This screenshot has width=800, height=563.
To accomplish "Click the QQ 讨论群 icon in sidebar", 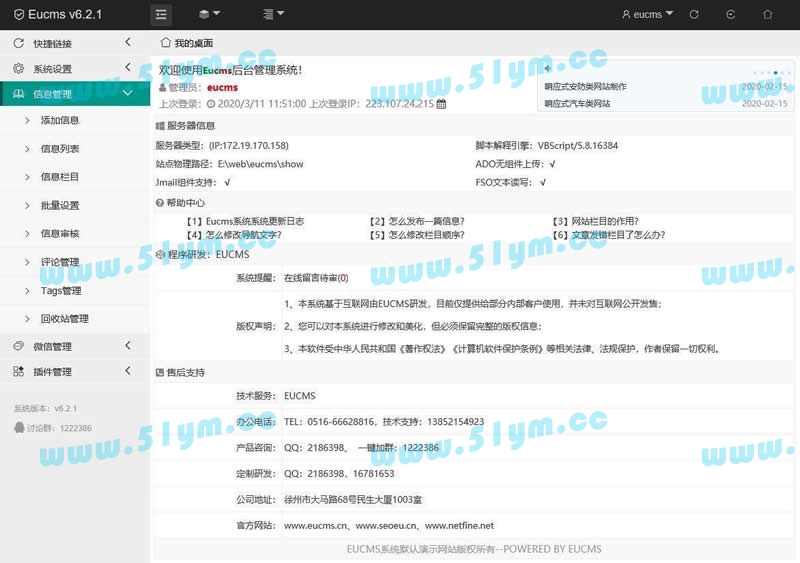I will (x=19, y=427).
